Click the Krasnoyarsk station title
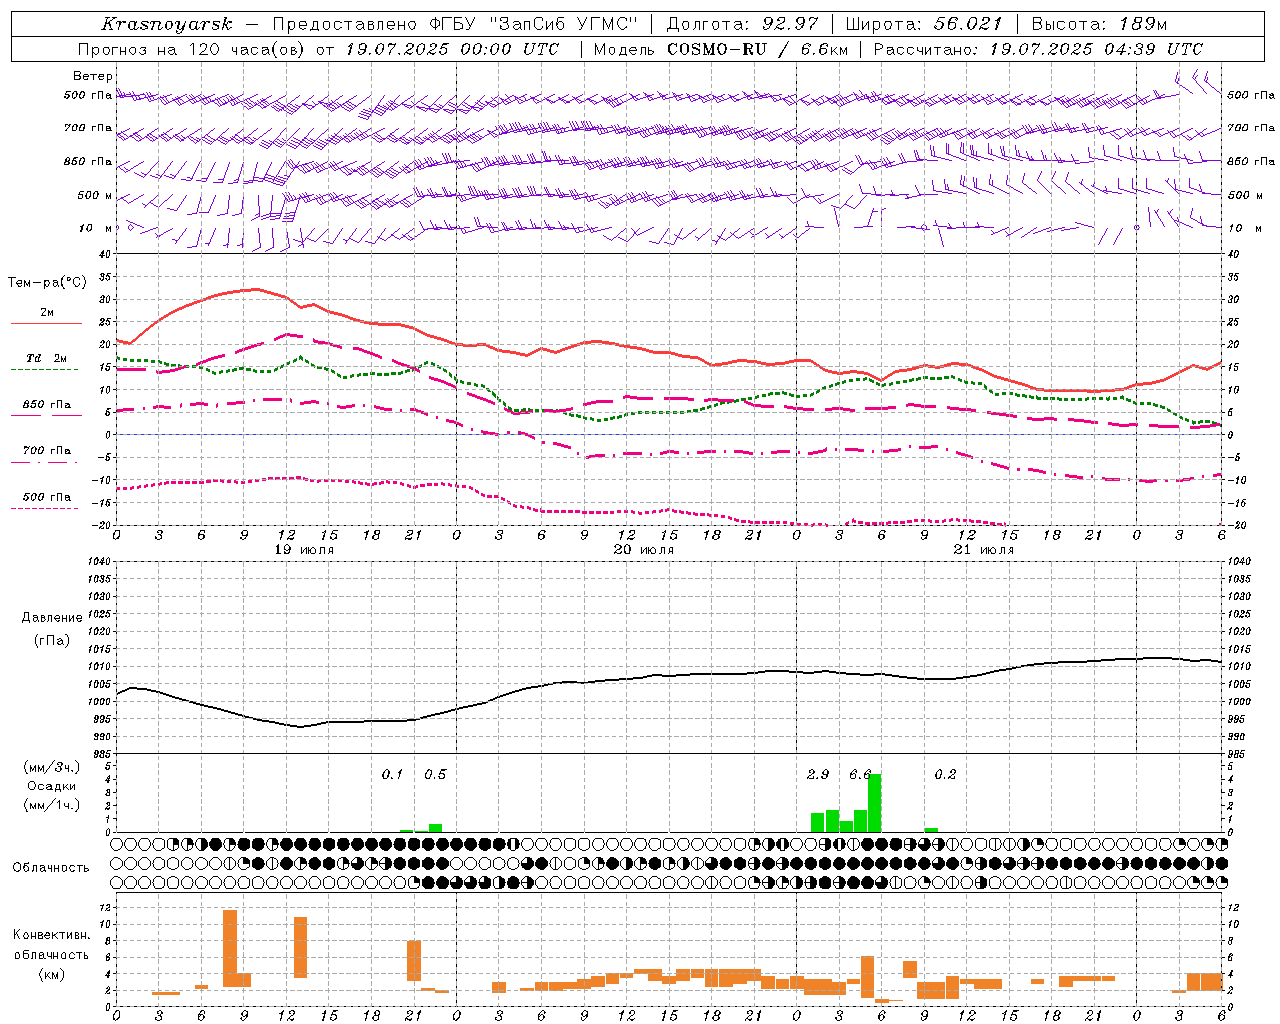Image resolution: width=1280 pixels, height=1024 pixels. pos(167,24)
